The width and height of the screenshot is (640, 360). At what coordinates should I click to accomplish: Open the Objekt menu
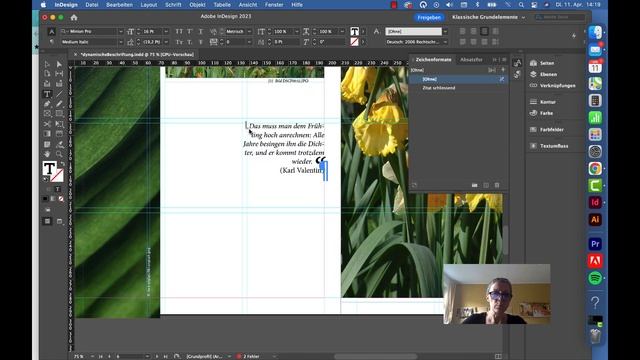198,5
